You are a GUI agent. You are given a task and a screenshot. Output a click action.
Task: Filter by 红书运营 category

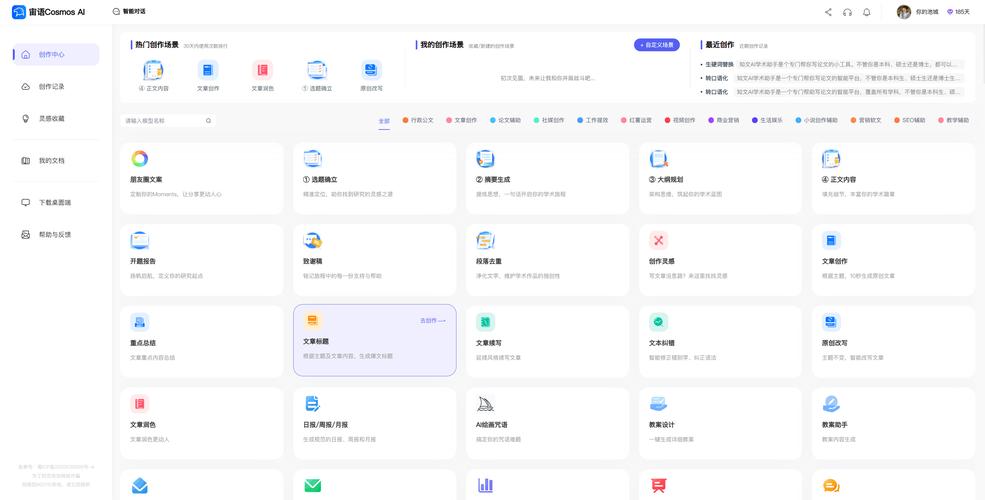(x=636, y=120)
